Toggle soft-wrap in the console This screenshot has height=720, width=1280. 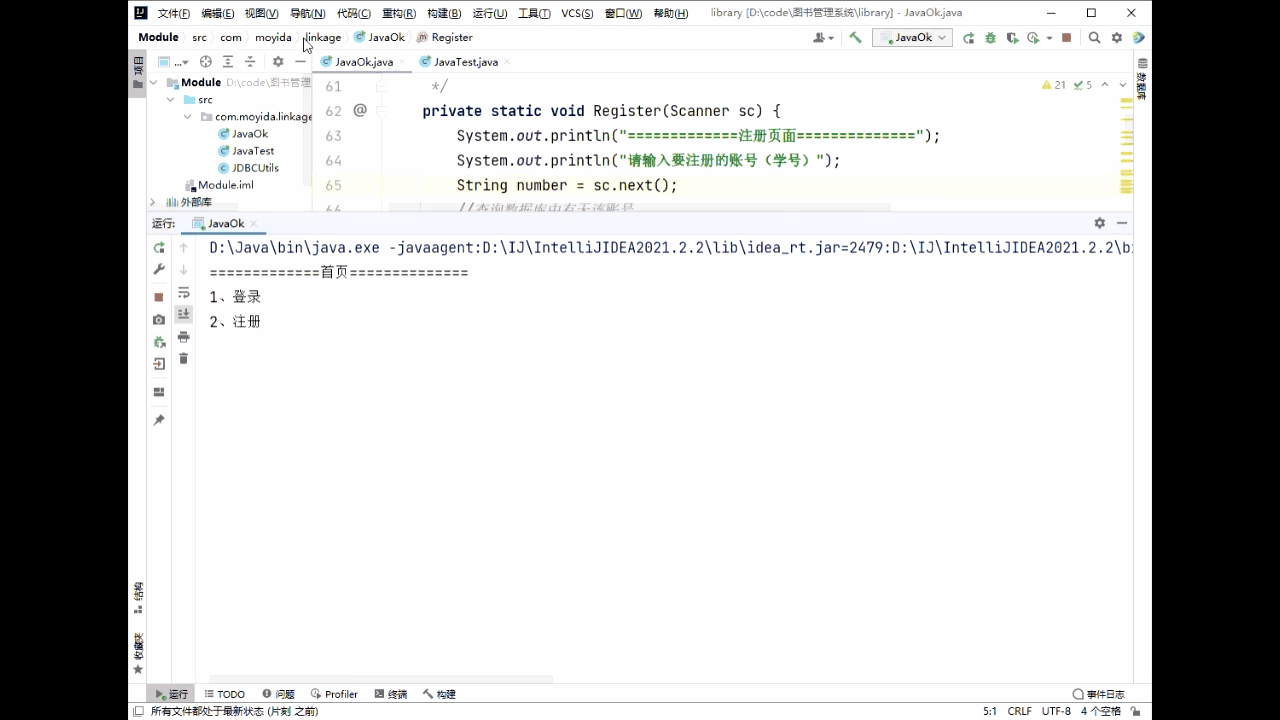(x=184, y=293)
